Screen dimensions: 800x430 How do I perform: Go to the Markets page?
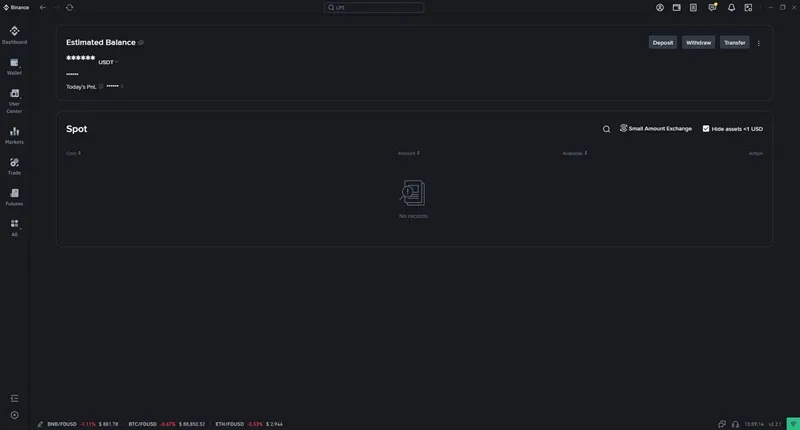[x=14, y=135]
